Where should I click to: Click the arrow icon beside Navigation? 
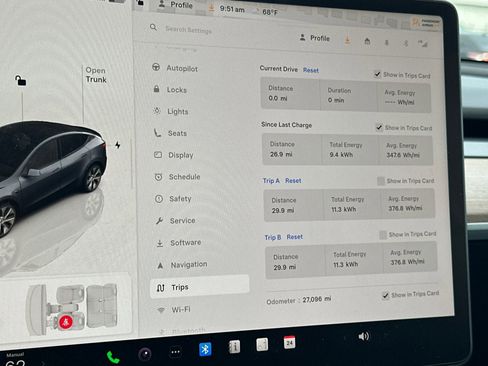pyautogui.click(x=160, y=265)
